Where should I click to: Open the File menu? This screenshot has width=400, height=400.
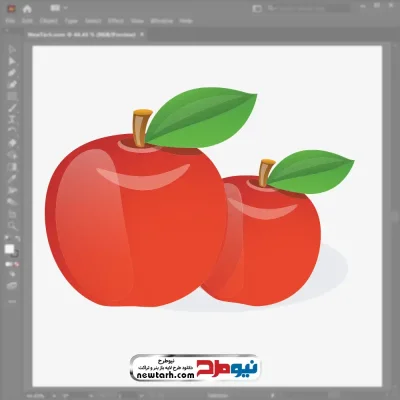tap(10, 21)
